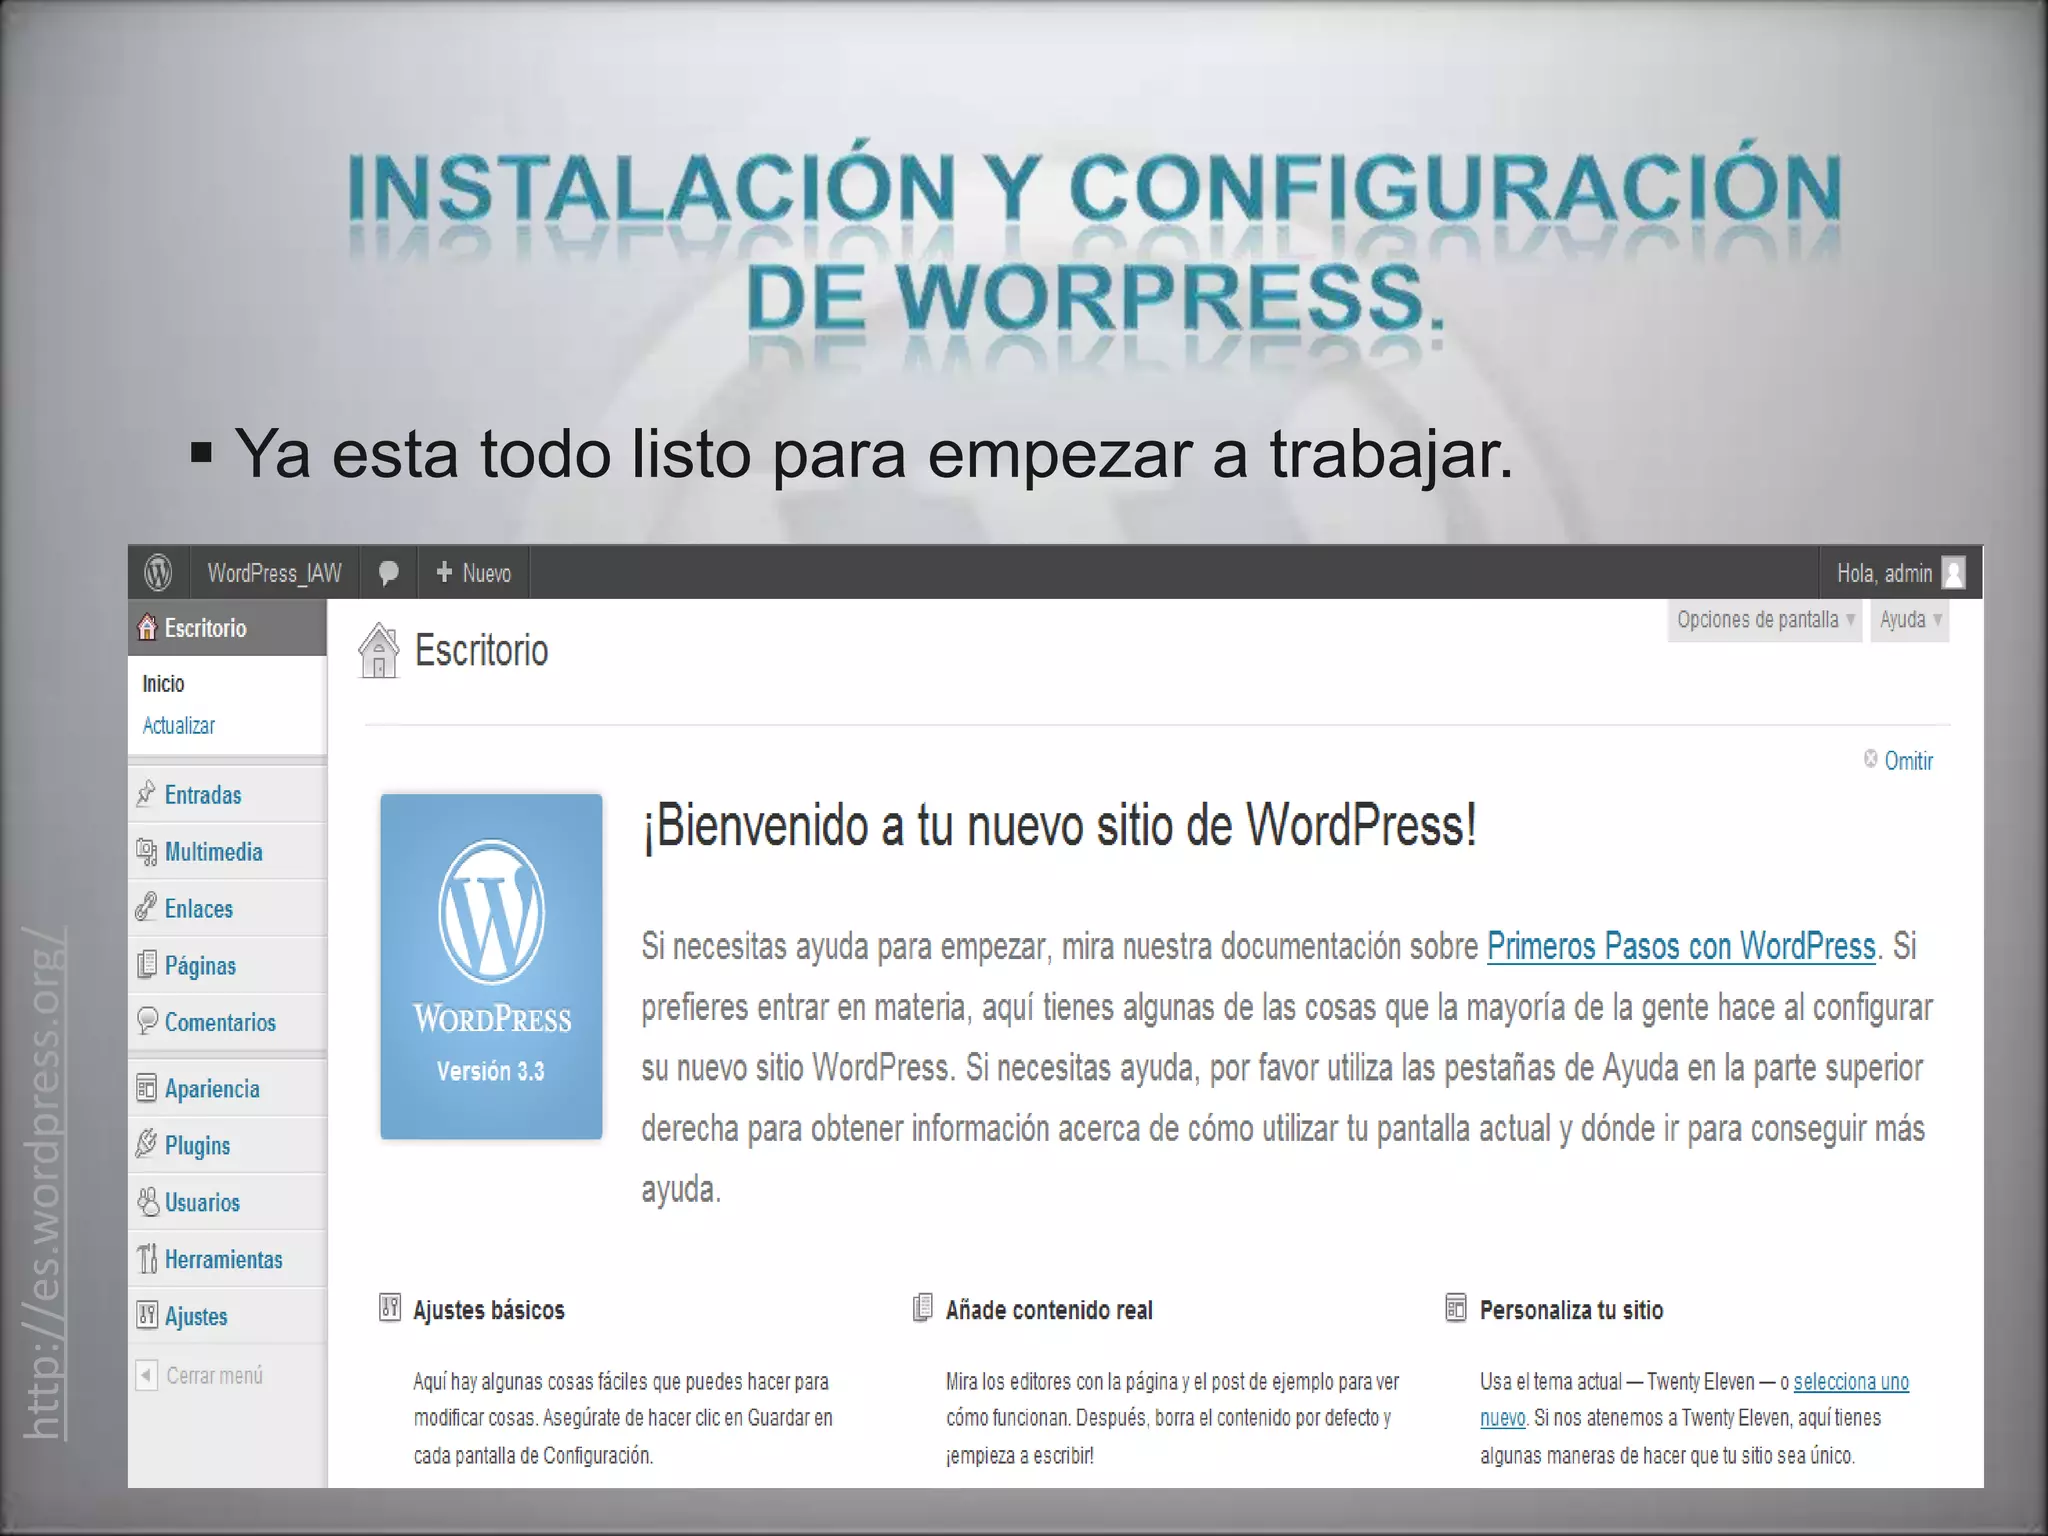Click the icon beside Personaliza tu sitio
Image resolution: width=2048 pixels, height=1536 pixels.
[1456, 1307]
